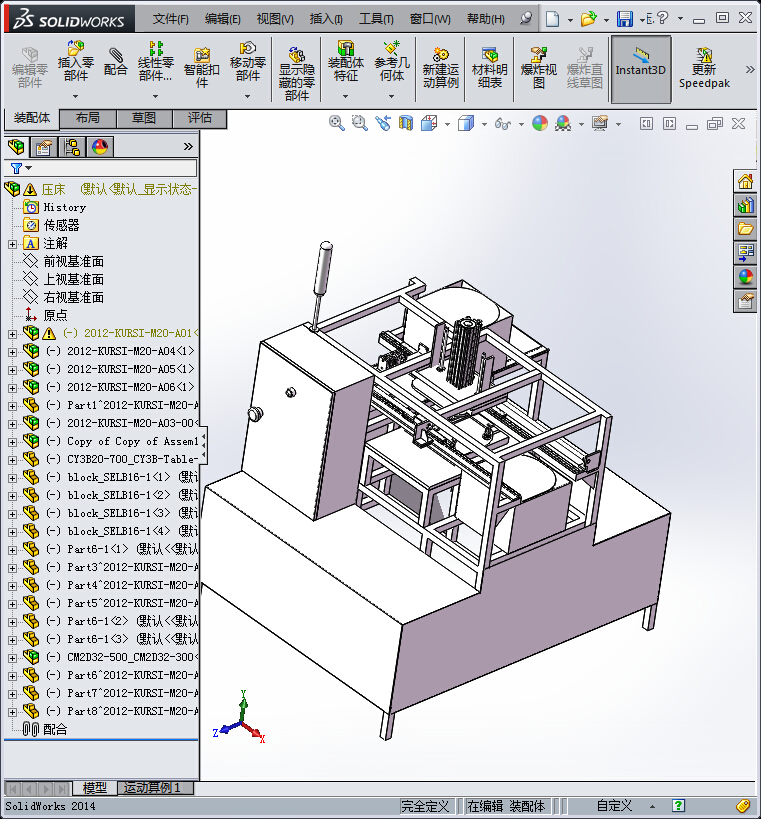
Task: Select the 前视基准面 plane item
Action: pyautogui.click(x=73, y=261)
